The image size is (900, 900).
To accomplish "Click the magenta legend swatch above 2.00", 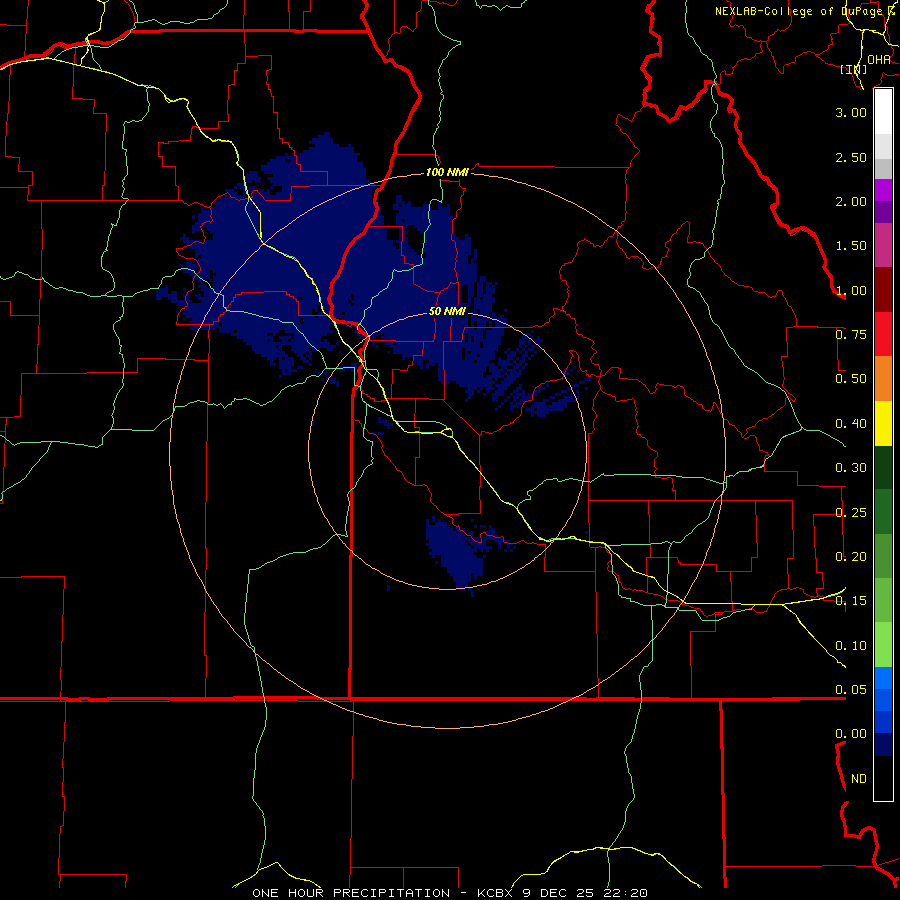I will tap(883, 190).
